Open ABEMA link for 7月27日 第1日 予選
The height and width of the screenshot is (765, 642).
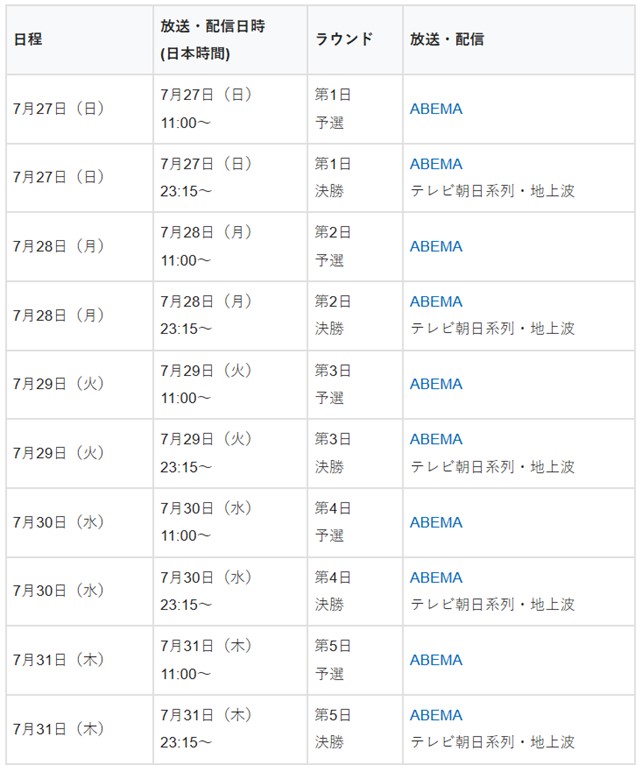tap(436, 109)
